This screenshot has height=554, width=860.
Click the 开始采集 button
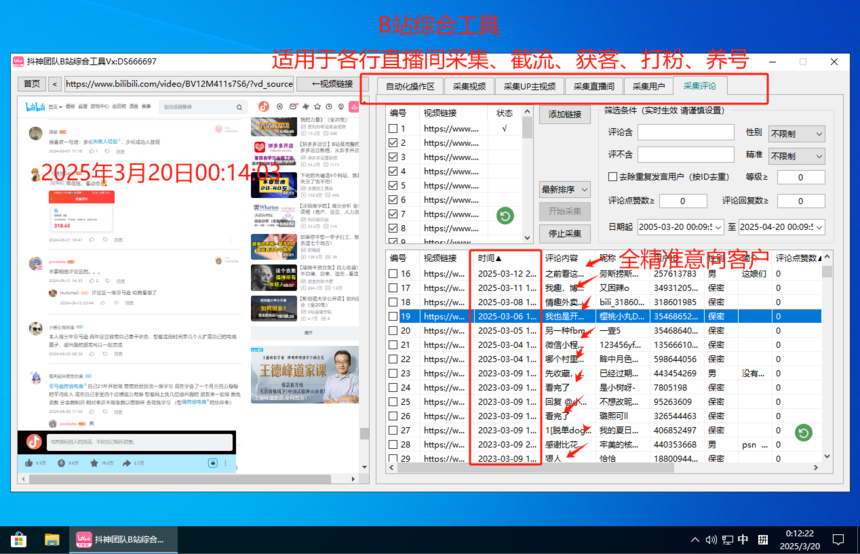tap(565, 211)
